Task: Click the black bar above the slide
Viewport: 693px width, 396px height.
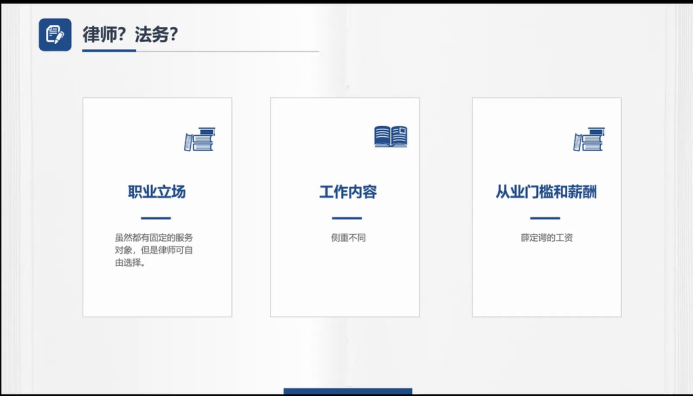Action: (346, 2)
